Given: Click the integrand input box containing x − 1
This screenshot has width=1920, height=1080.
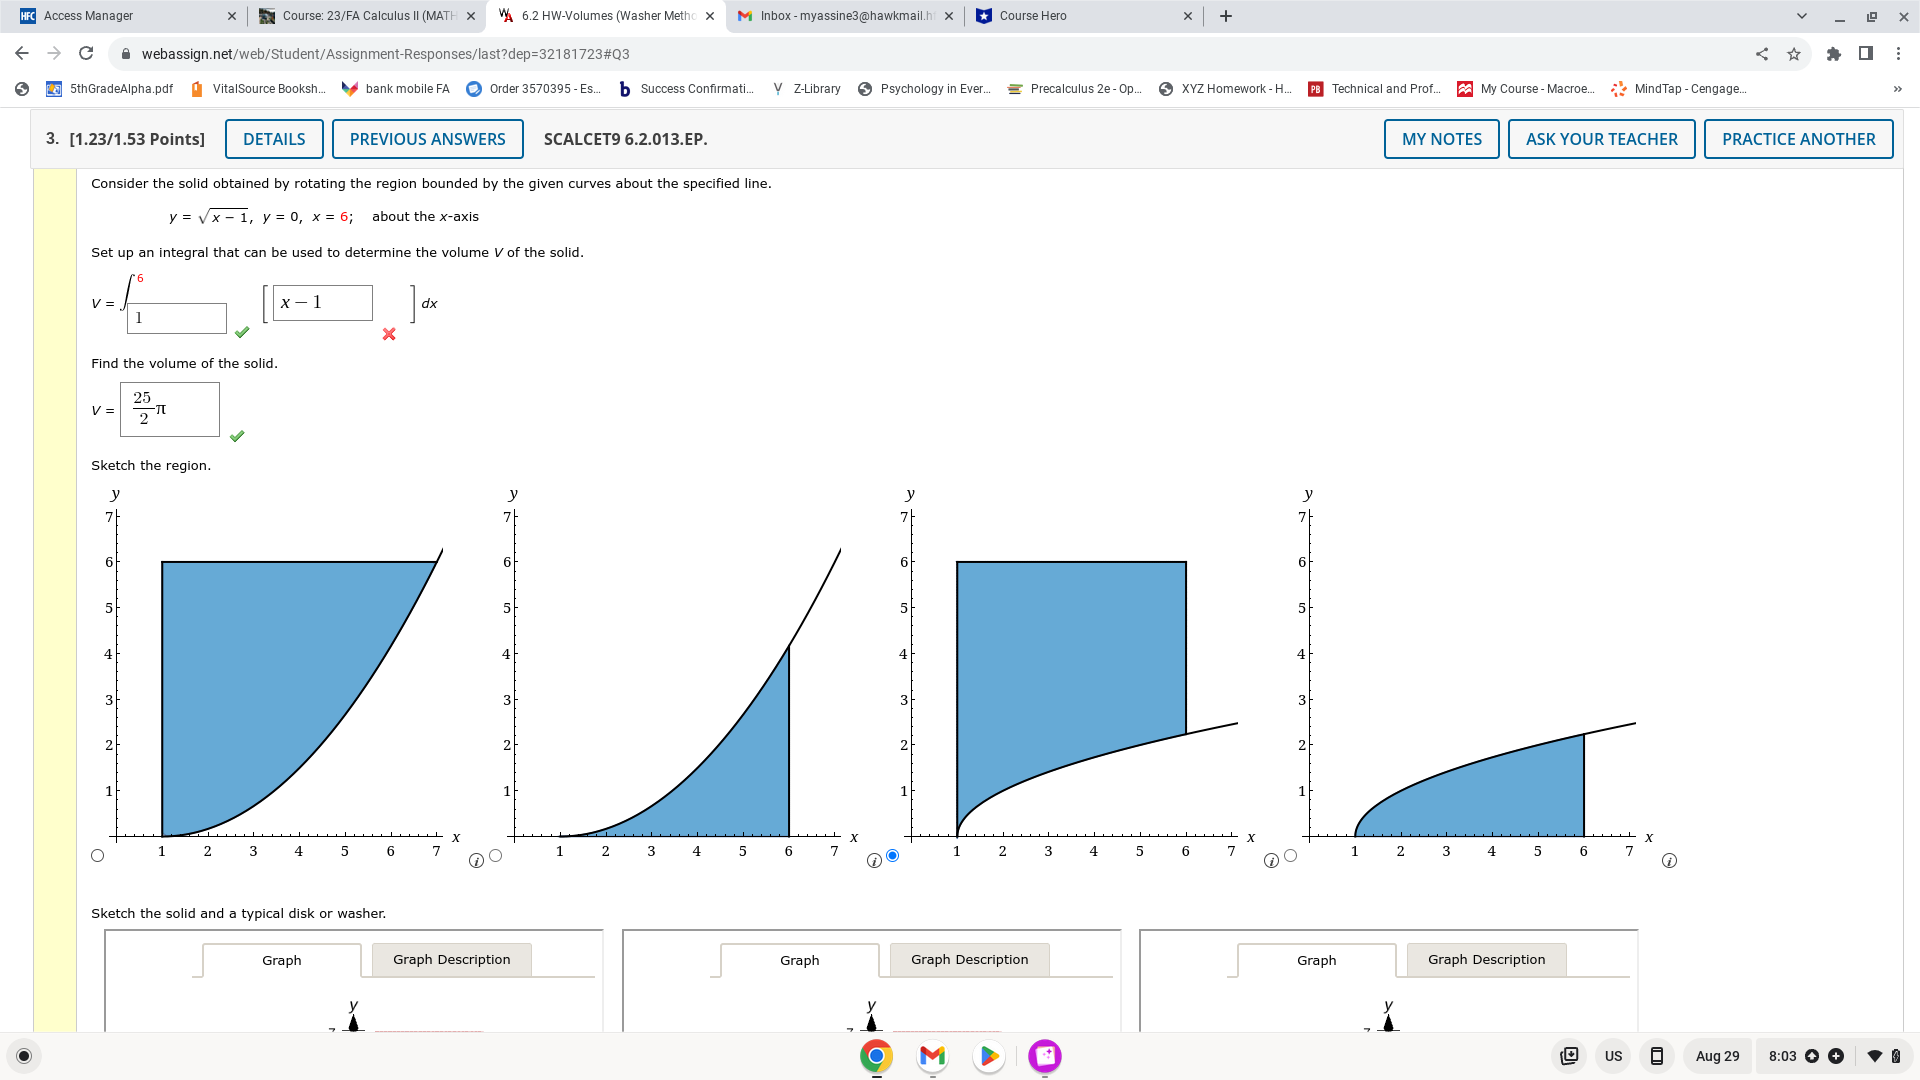Looking at the screenshot, I should pos(323,303).
